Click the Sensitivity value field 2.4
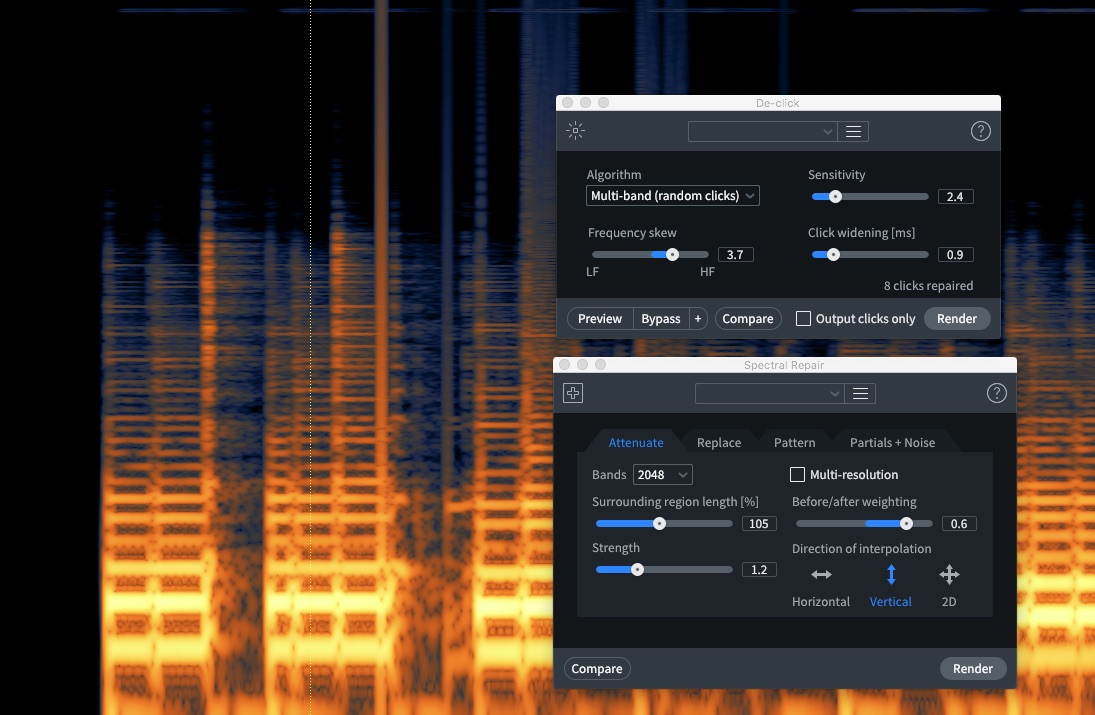 click(x=955, y=197)
